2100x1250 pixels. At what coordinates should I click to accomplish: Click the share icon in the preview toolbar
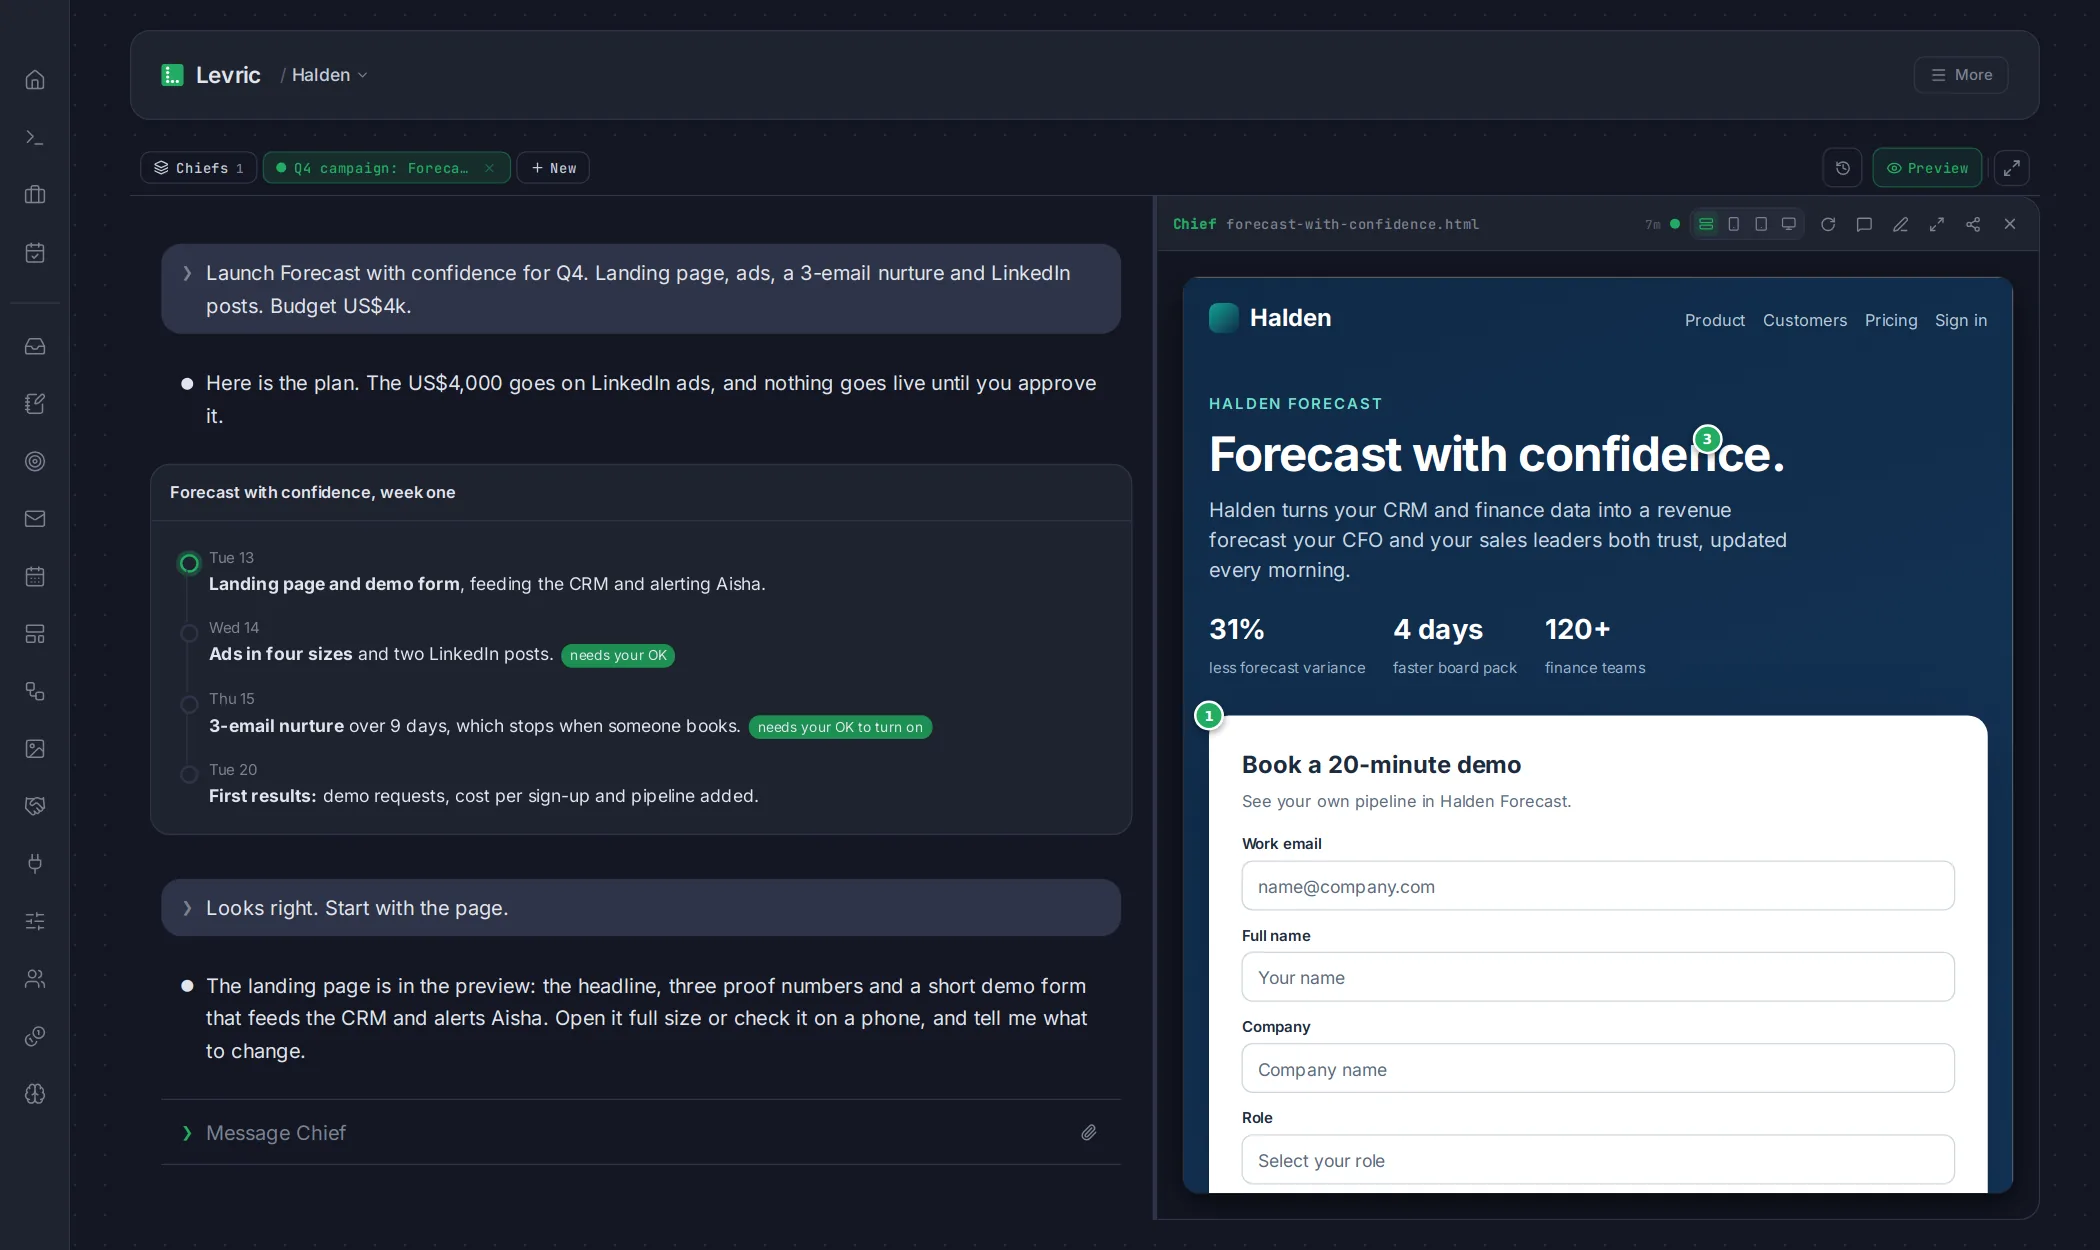[1973, 224]
